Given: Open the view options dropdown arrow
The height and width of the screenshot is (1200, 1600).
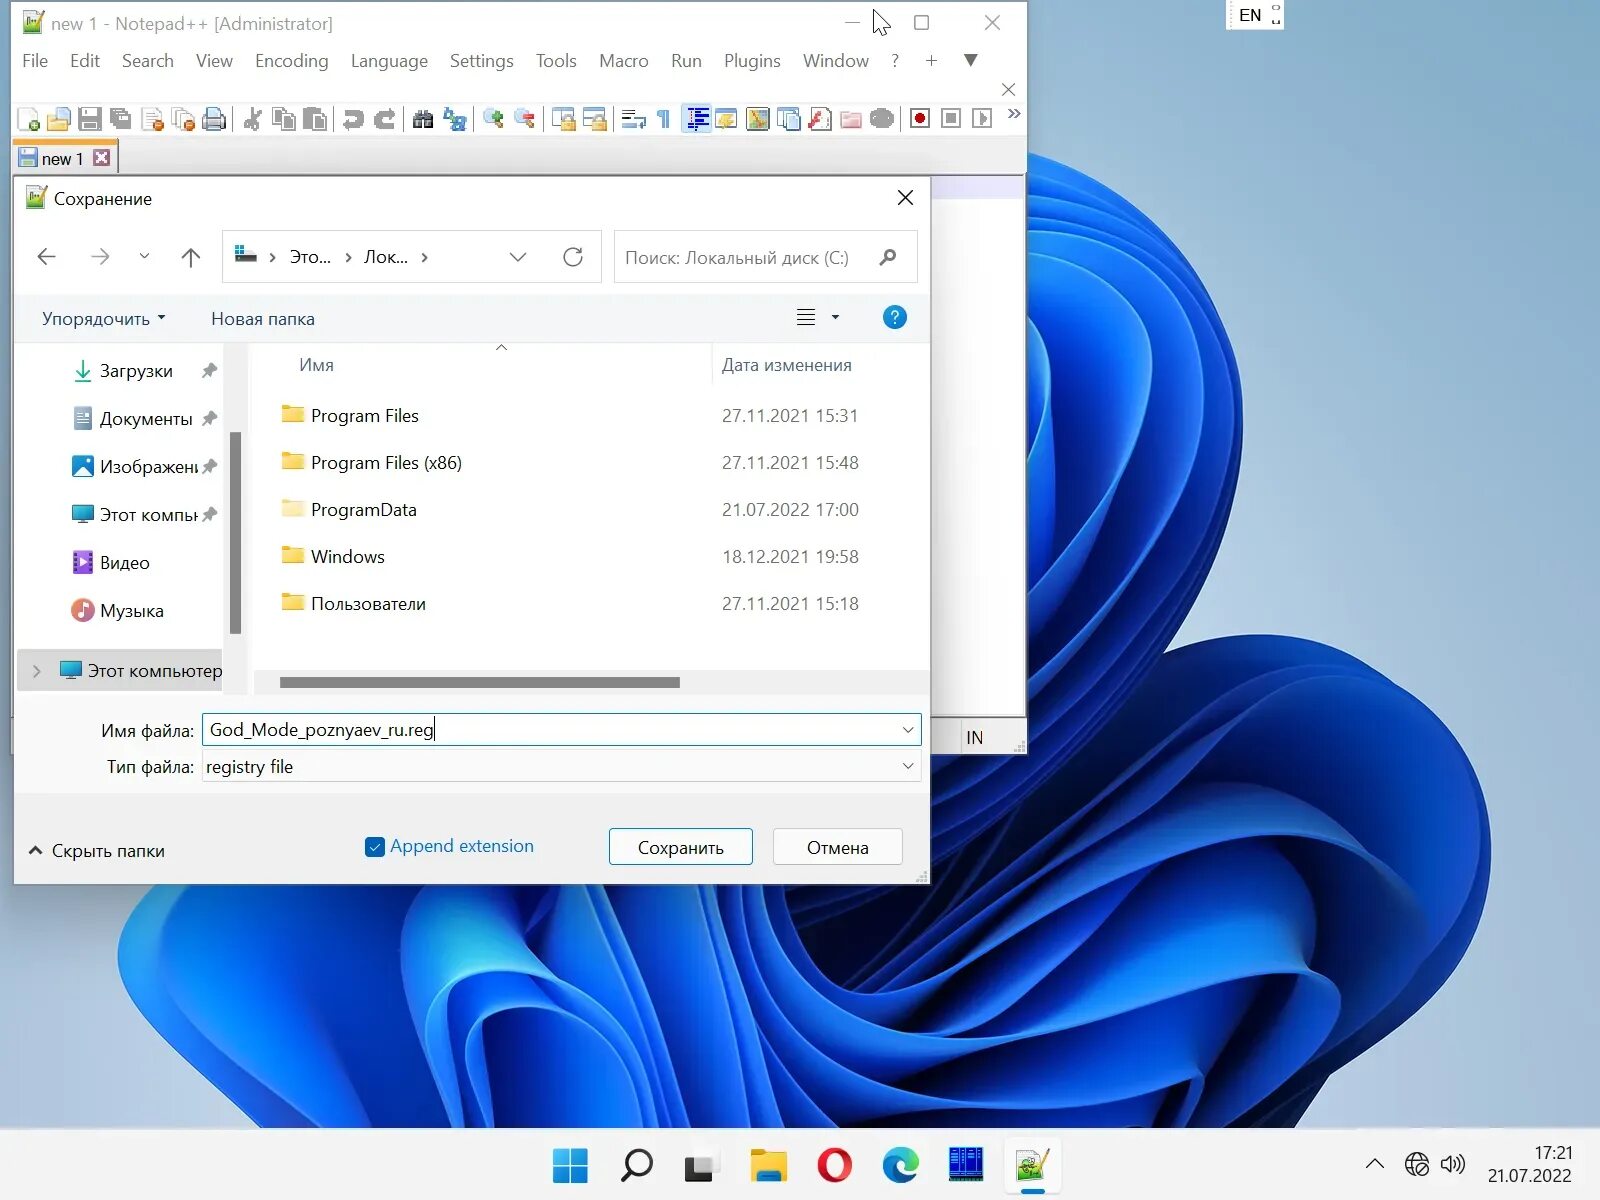Looking at the screenshot, I should tap(835, 318).
